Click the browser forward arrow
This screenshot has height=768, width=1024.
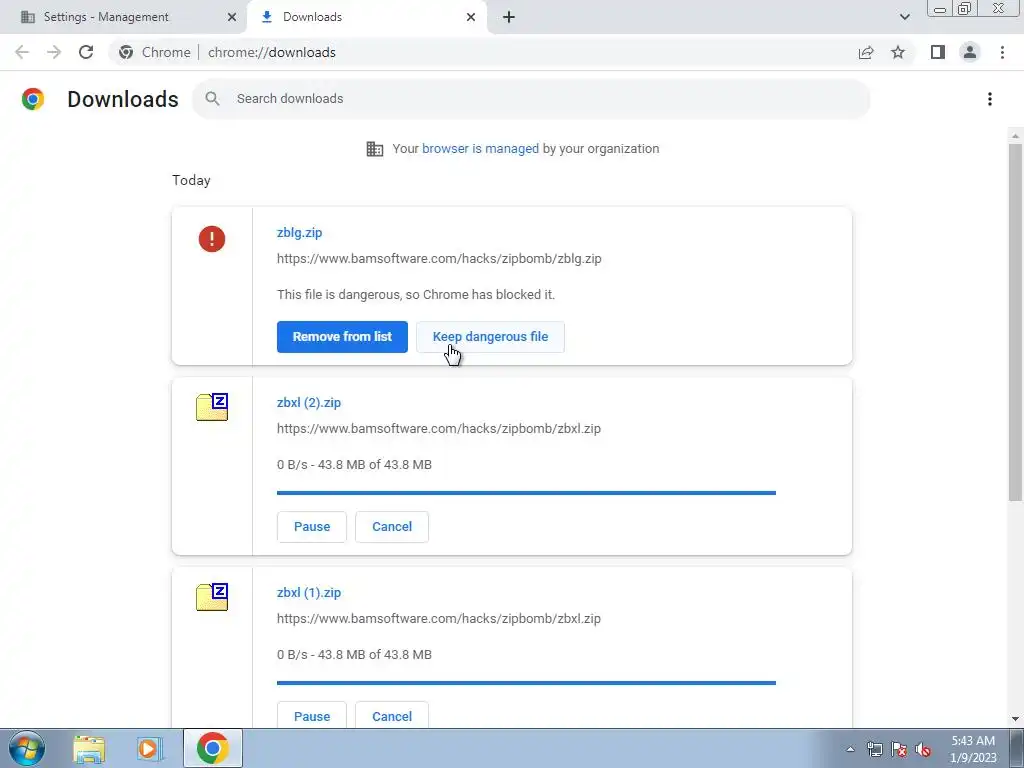click(x=54, y=52)
